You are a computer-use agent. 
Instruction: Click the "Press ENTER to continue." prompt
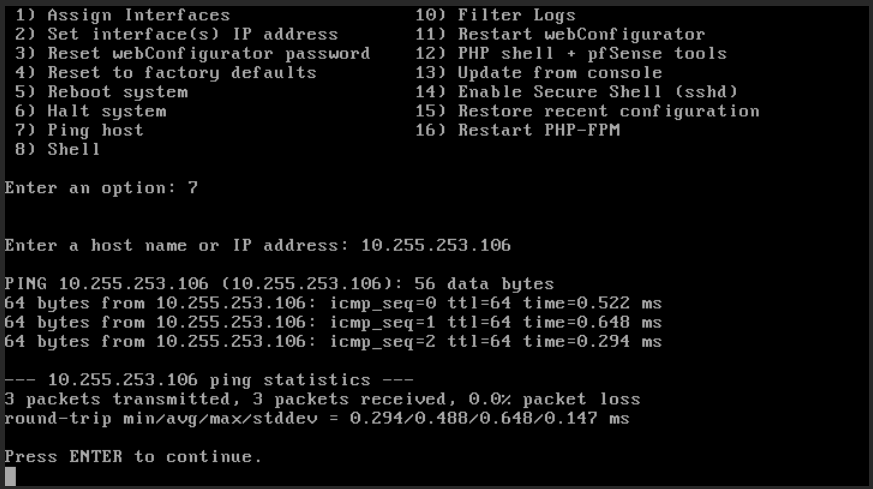tap(132, 456)
